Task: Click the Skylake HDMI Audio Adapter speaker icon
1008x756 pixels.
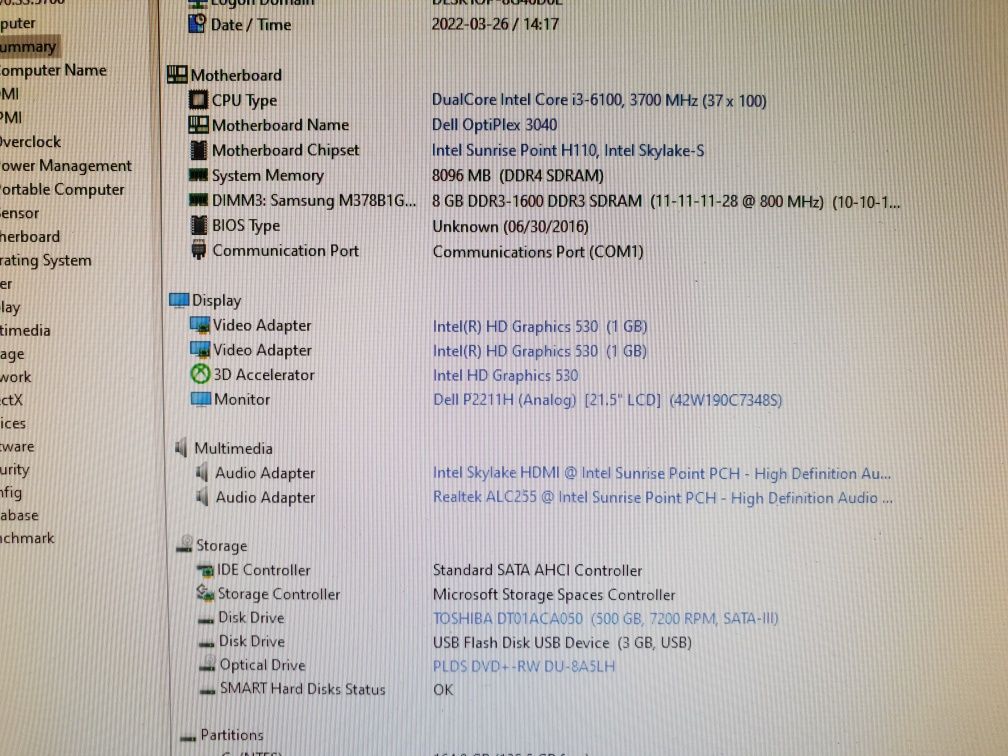Action: (202, 472)
